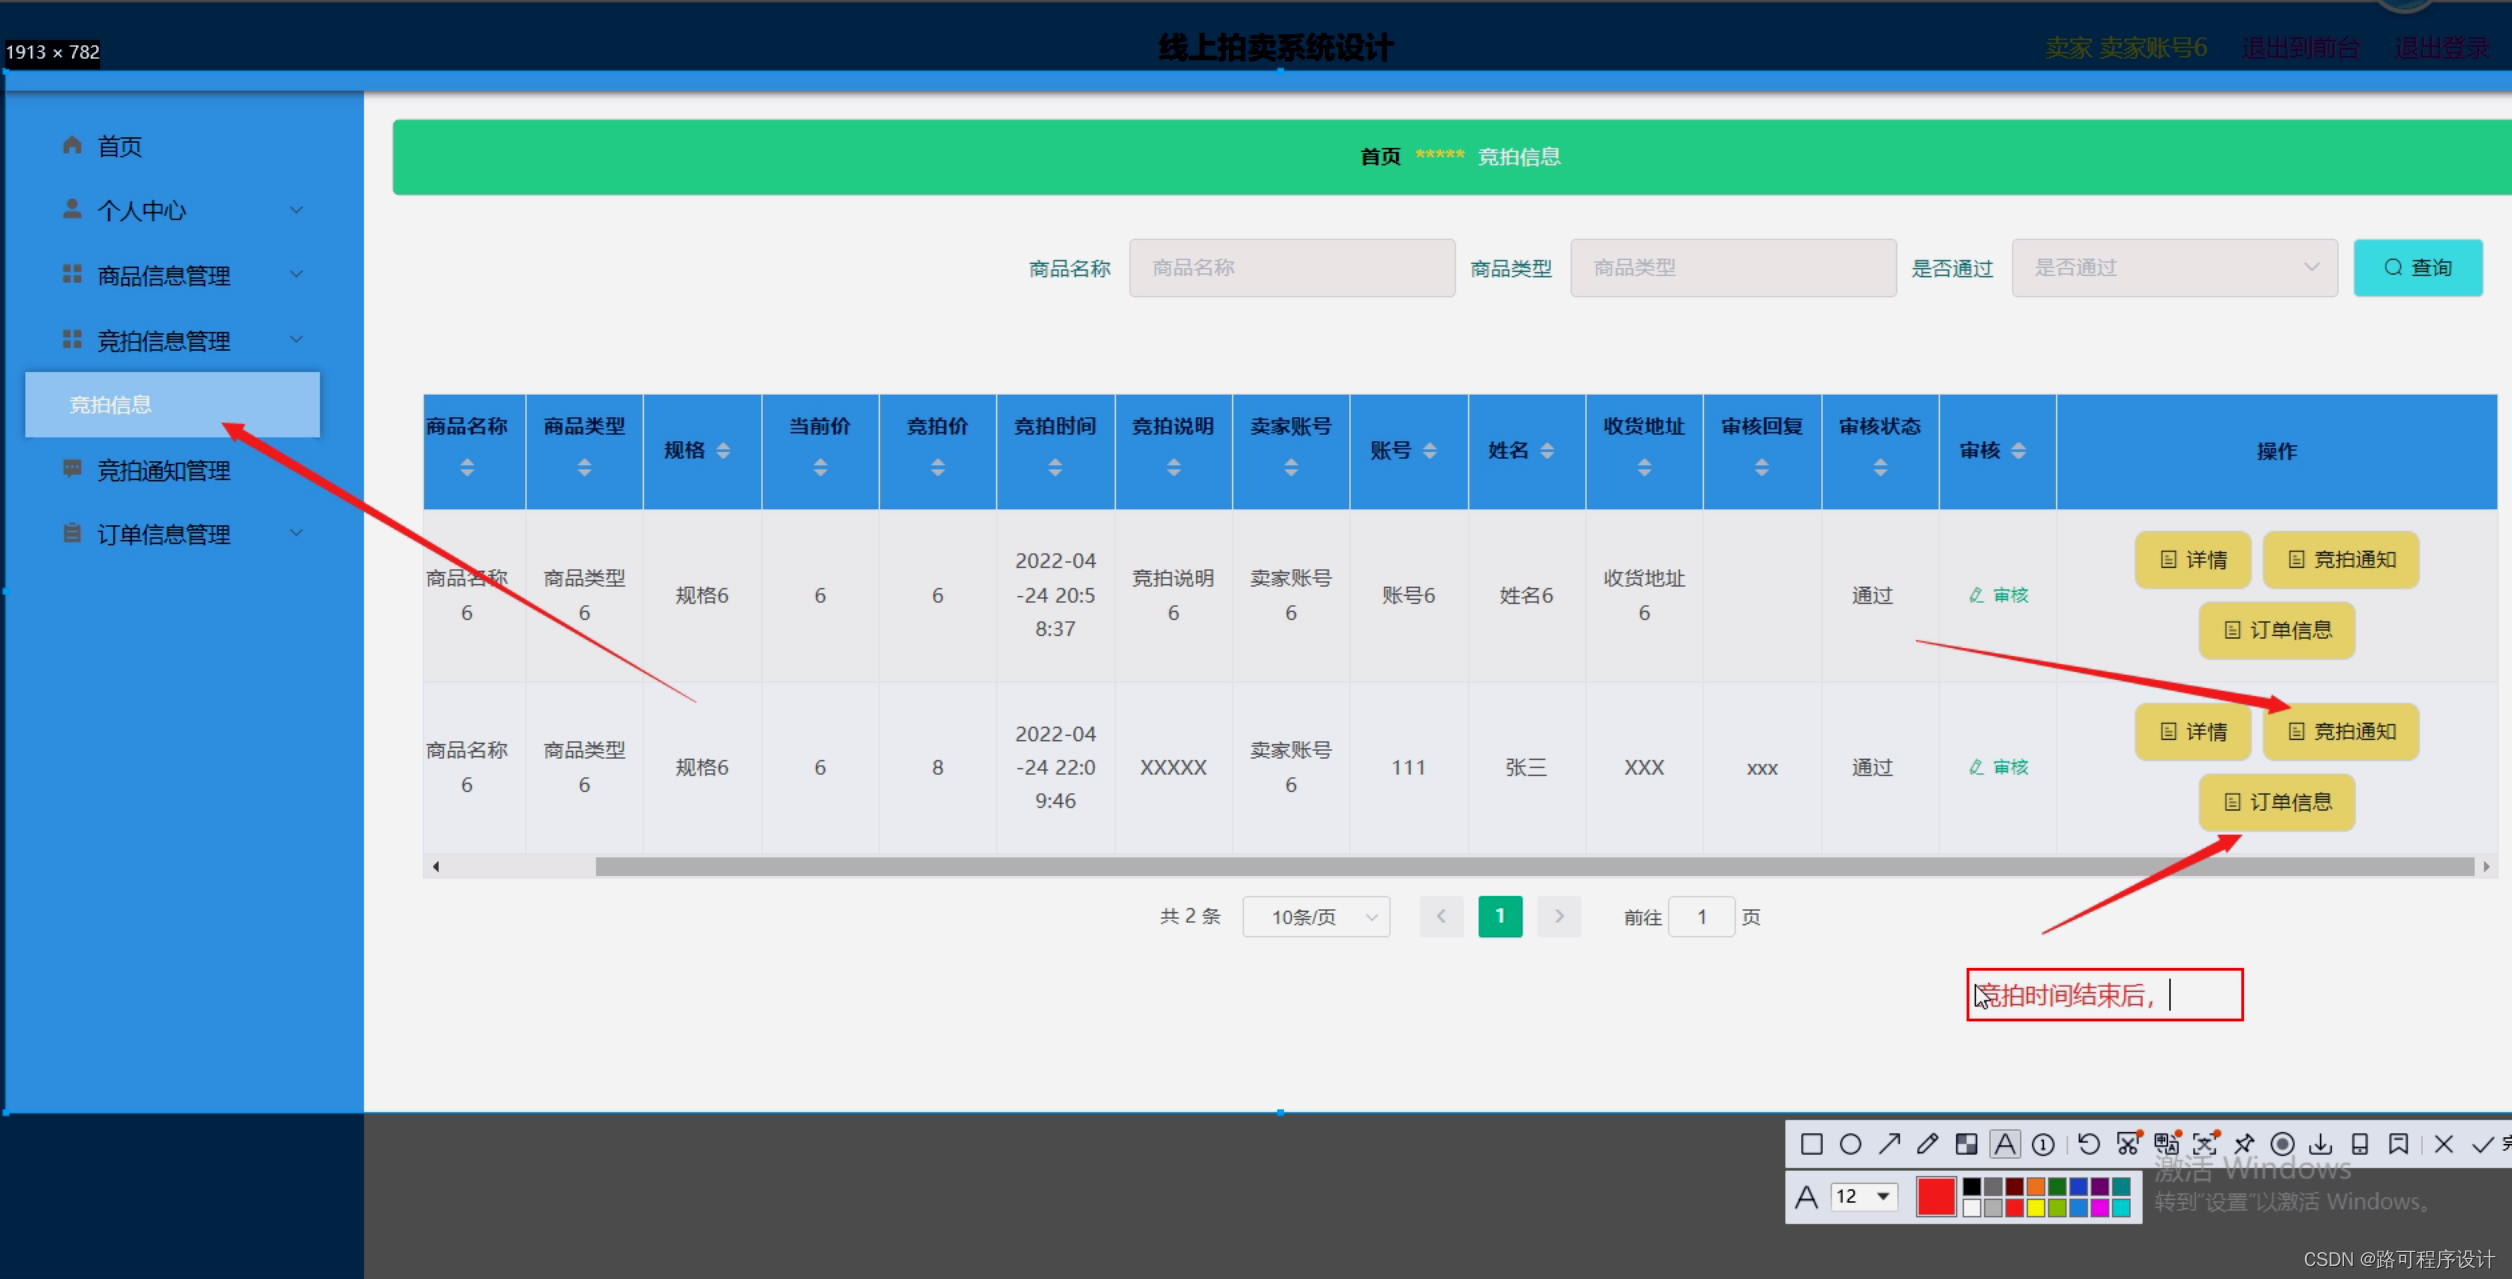Open the 是否通过 filter dropdown
The height and width of the screenshot is (1279, 2512).
(2174, 268)
